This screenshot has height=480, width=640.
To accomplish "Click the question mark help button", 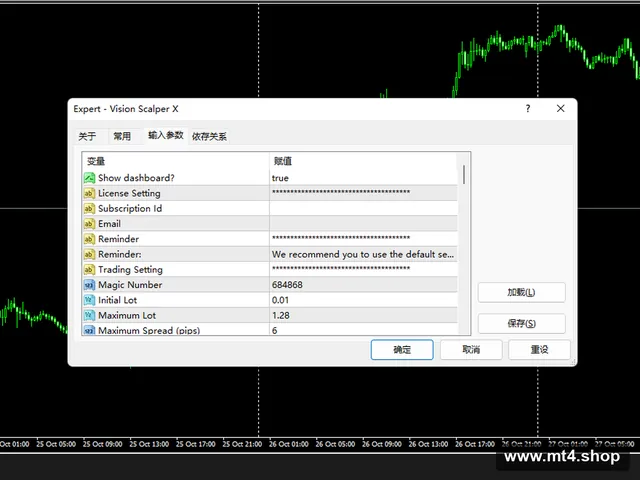I will [x=528, y=109].
